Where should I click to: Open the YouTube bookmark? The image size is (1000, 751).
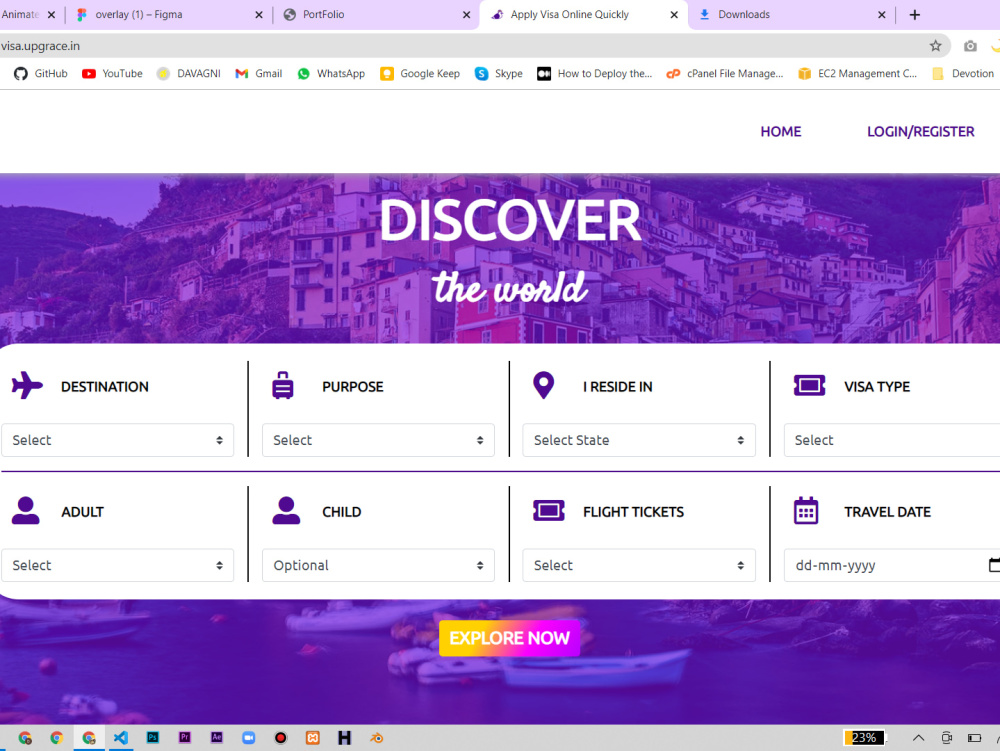112,73
